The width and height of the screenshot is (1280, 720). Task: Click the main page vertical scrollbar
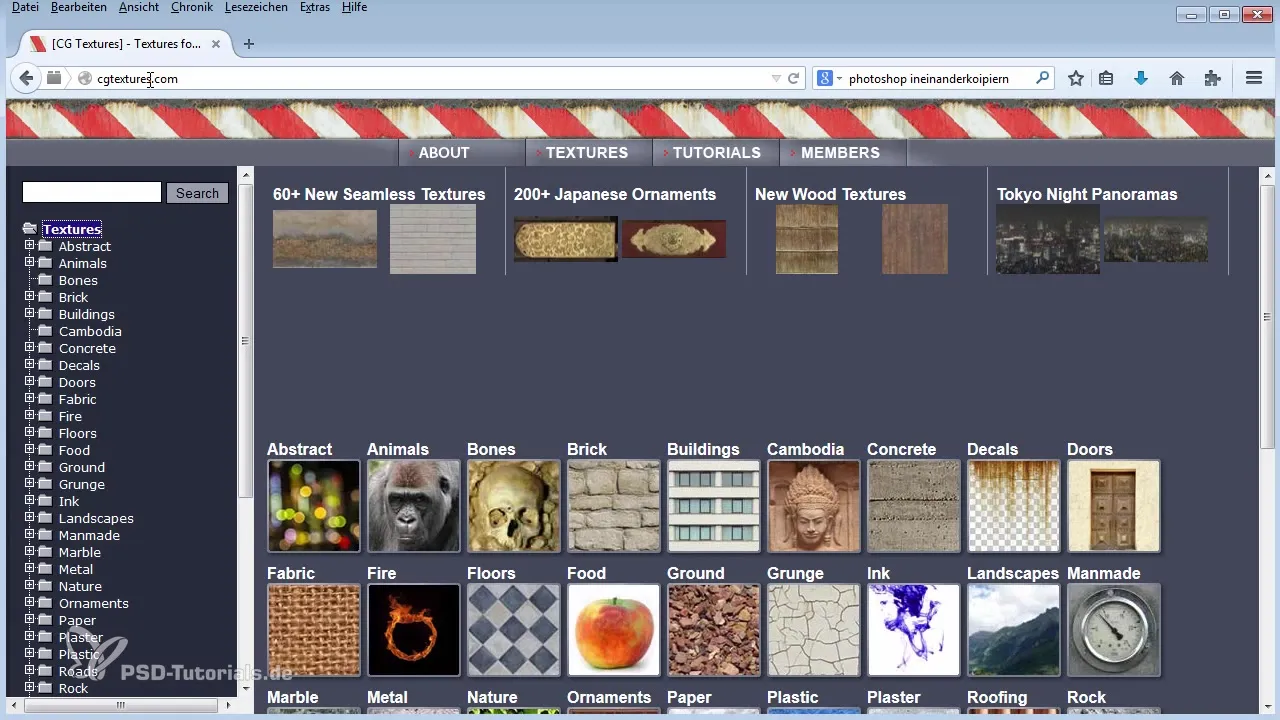tap(1267, 318)
